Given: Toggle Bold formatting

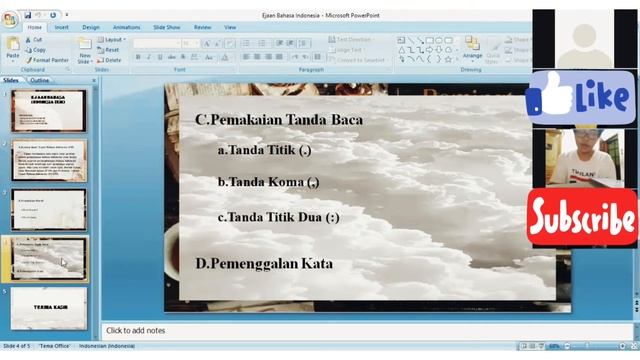Looking at the screenshot, I should point(138,57).
